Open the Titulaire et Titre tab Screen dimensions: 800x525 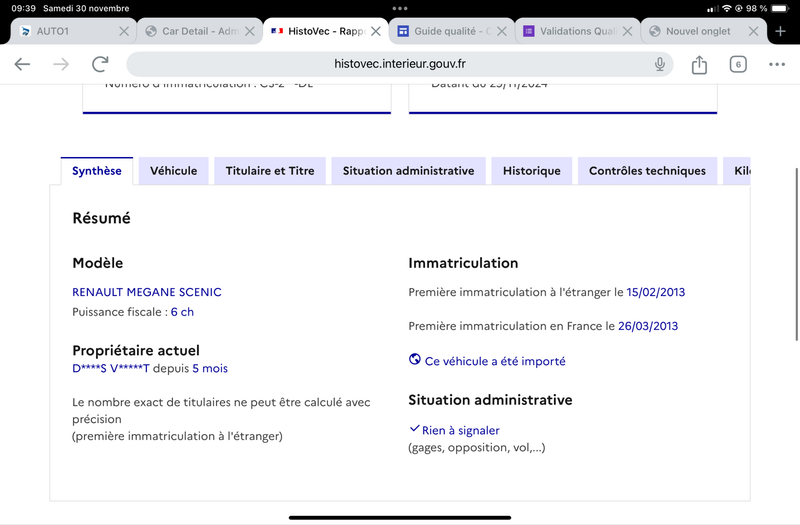pyautogui.click(x=270, y=171)
